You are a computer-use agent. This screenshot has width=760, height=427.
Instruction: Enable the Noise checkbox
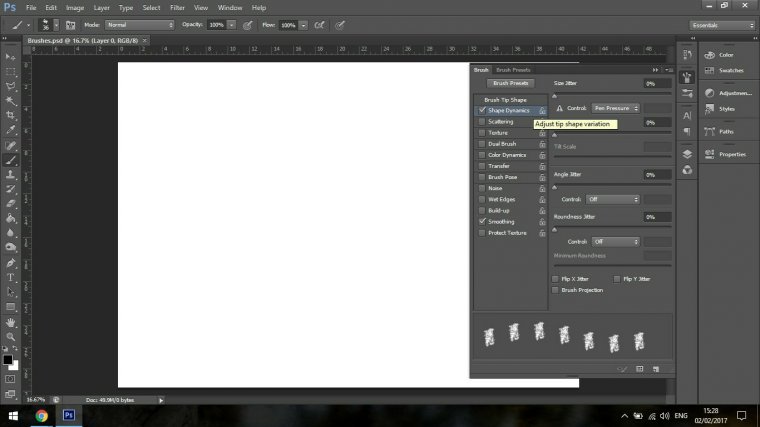(x=482, y=188)
